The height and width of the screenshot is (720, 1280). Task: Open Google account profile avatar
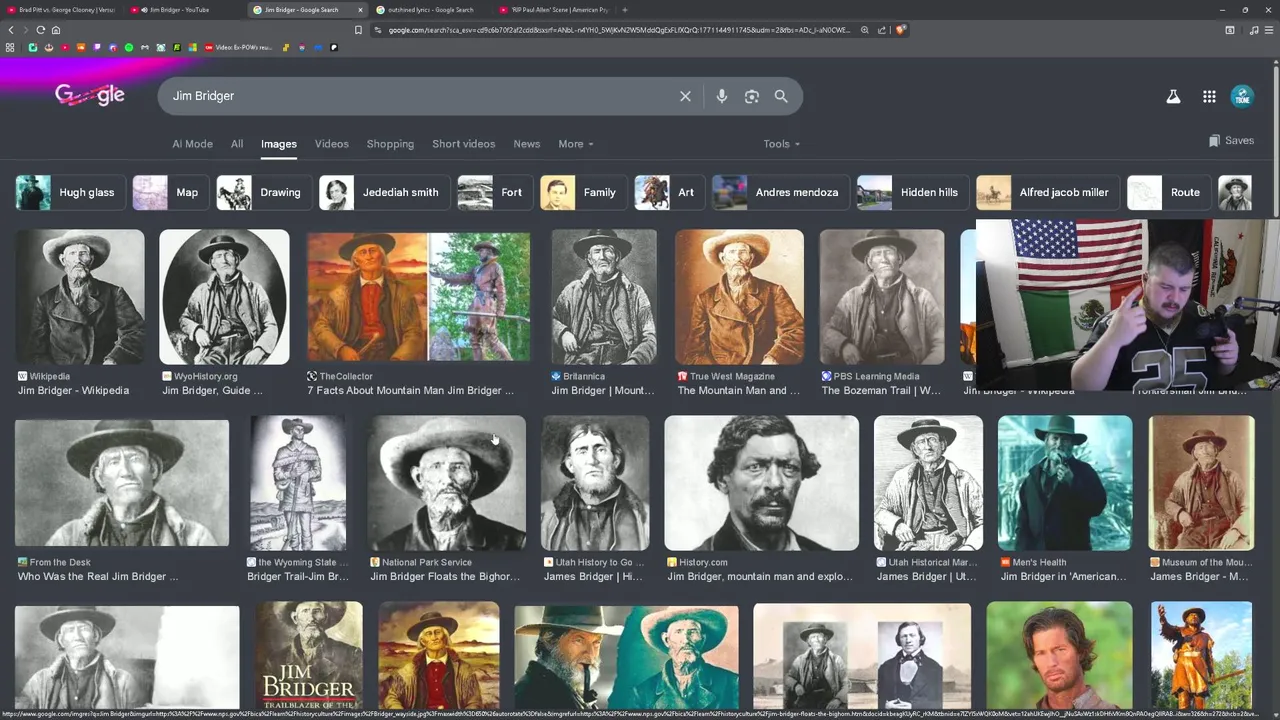(1242, 96)
